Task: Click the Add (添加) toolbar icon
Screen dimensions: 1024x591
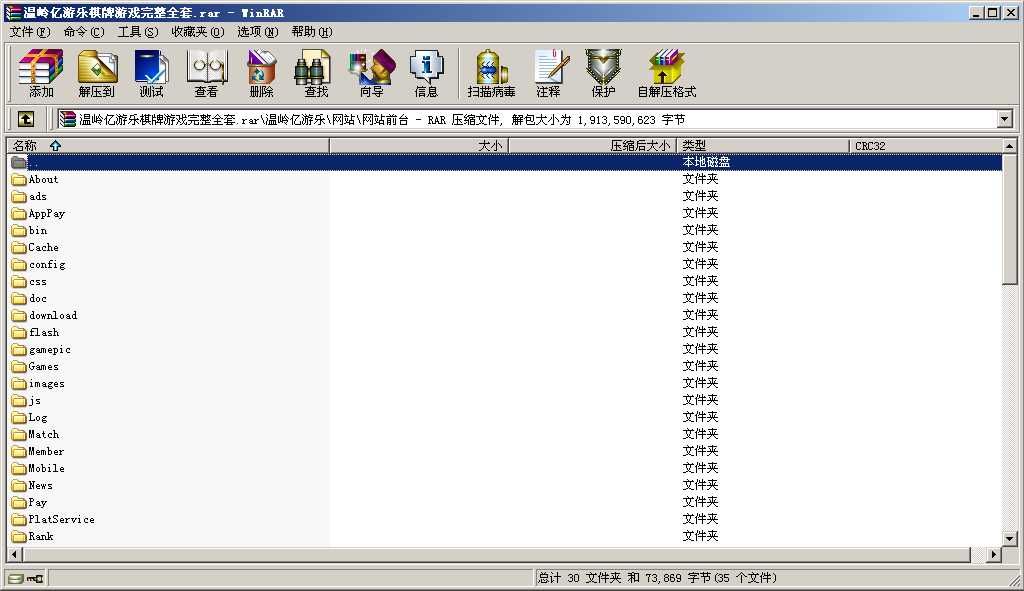Action: [x=40, y=72]
